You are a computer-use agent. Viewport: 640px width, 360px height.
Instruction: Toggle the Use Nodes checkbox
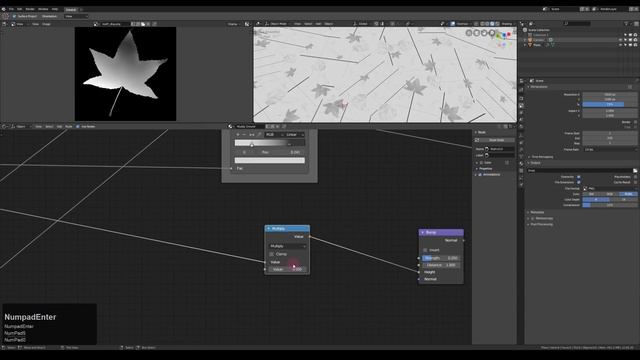click(x=78, y=127)
